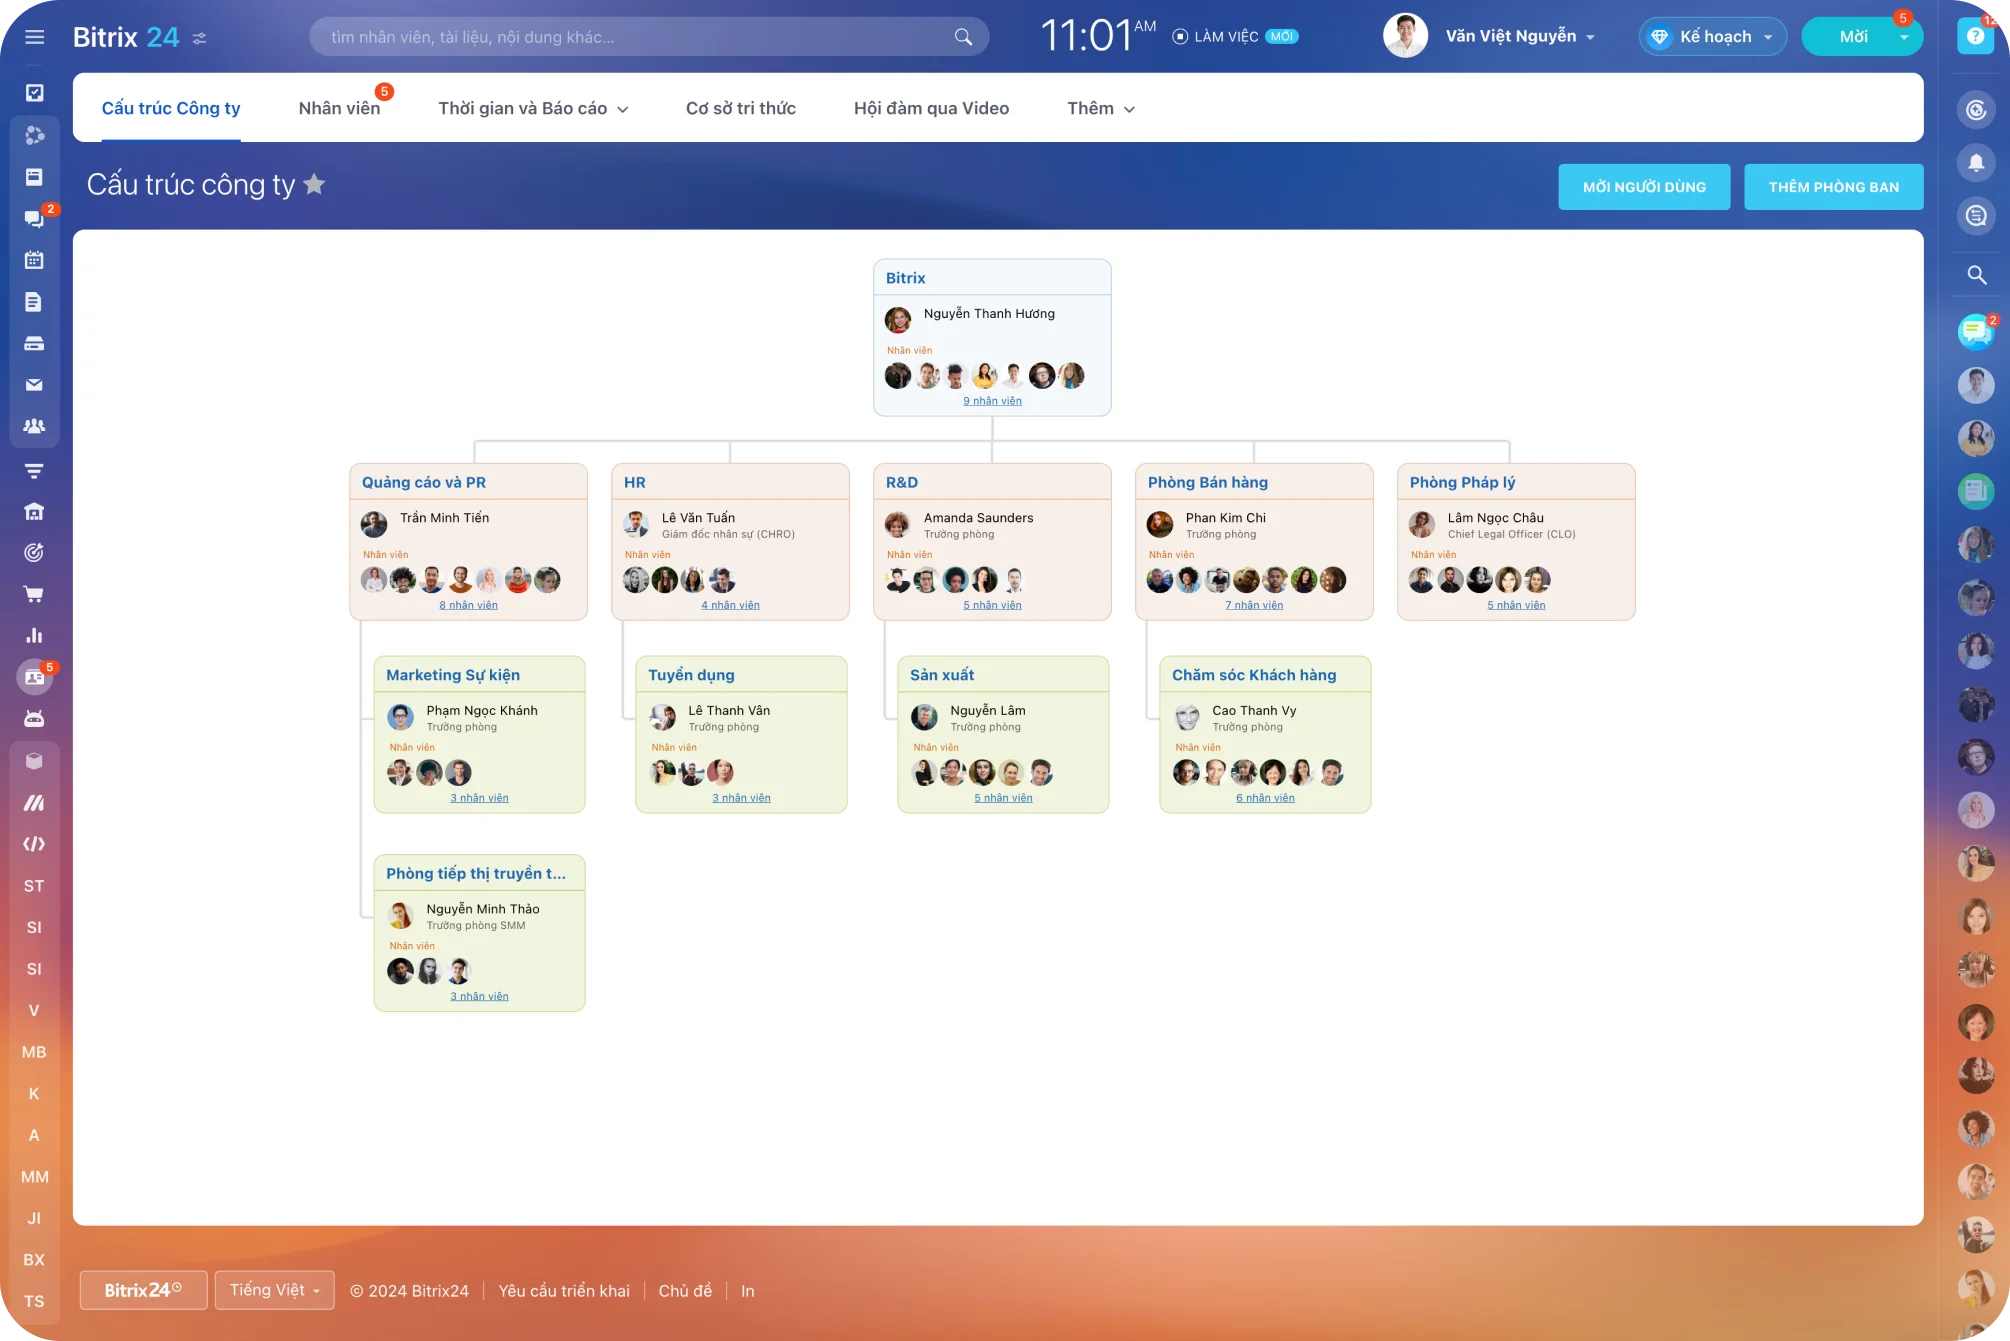Expand the Thời gian và Báo cáo dropdown
The height and width of the screenshot is (1341, 2010).
coord(532,109)
